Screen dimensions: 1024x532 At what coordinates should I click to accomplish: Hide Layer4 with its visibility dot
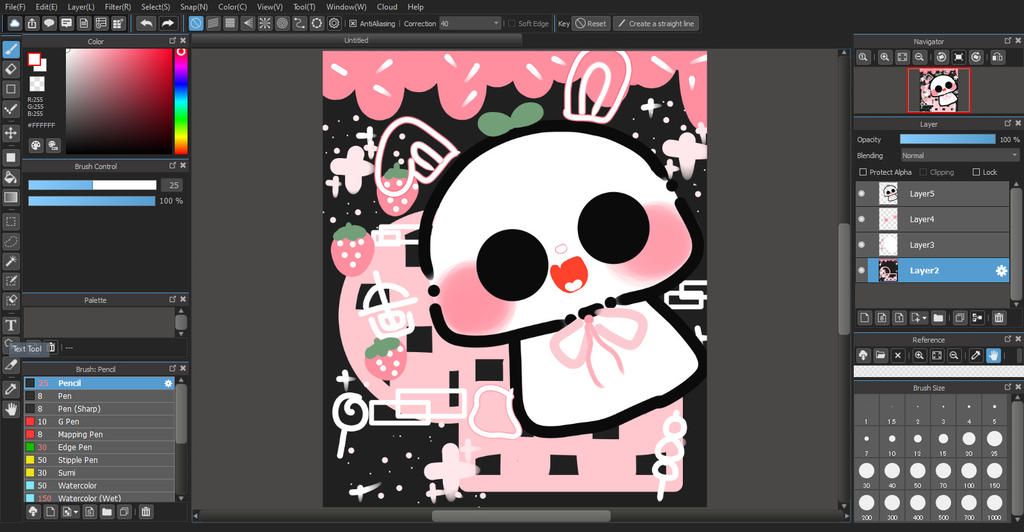(x=861, y=219)
